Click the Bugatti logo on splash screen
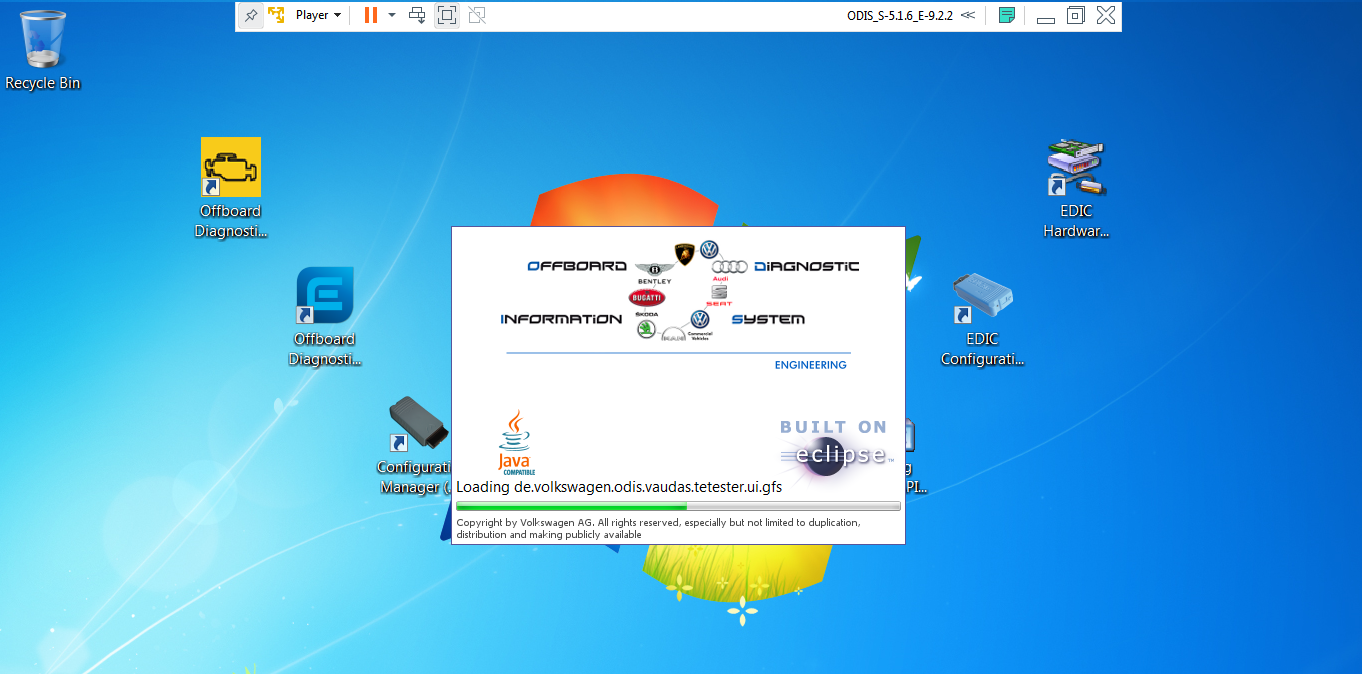 [x=647, y=298]
